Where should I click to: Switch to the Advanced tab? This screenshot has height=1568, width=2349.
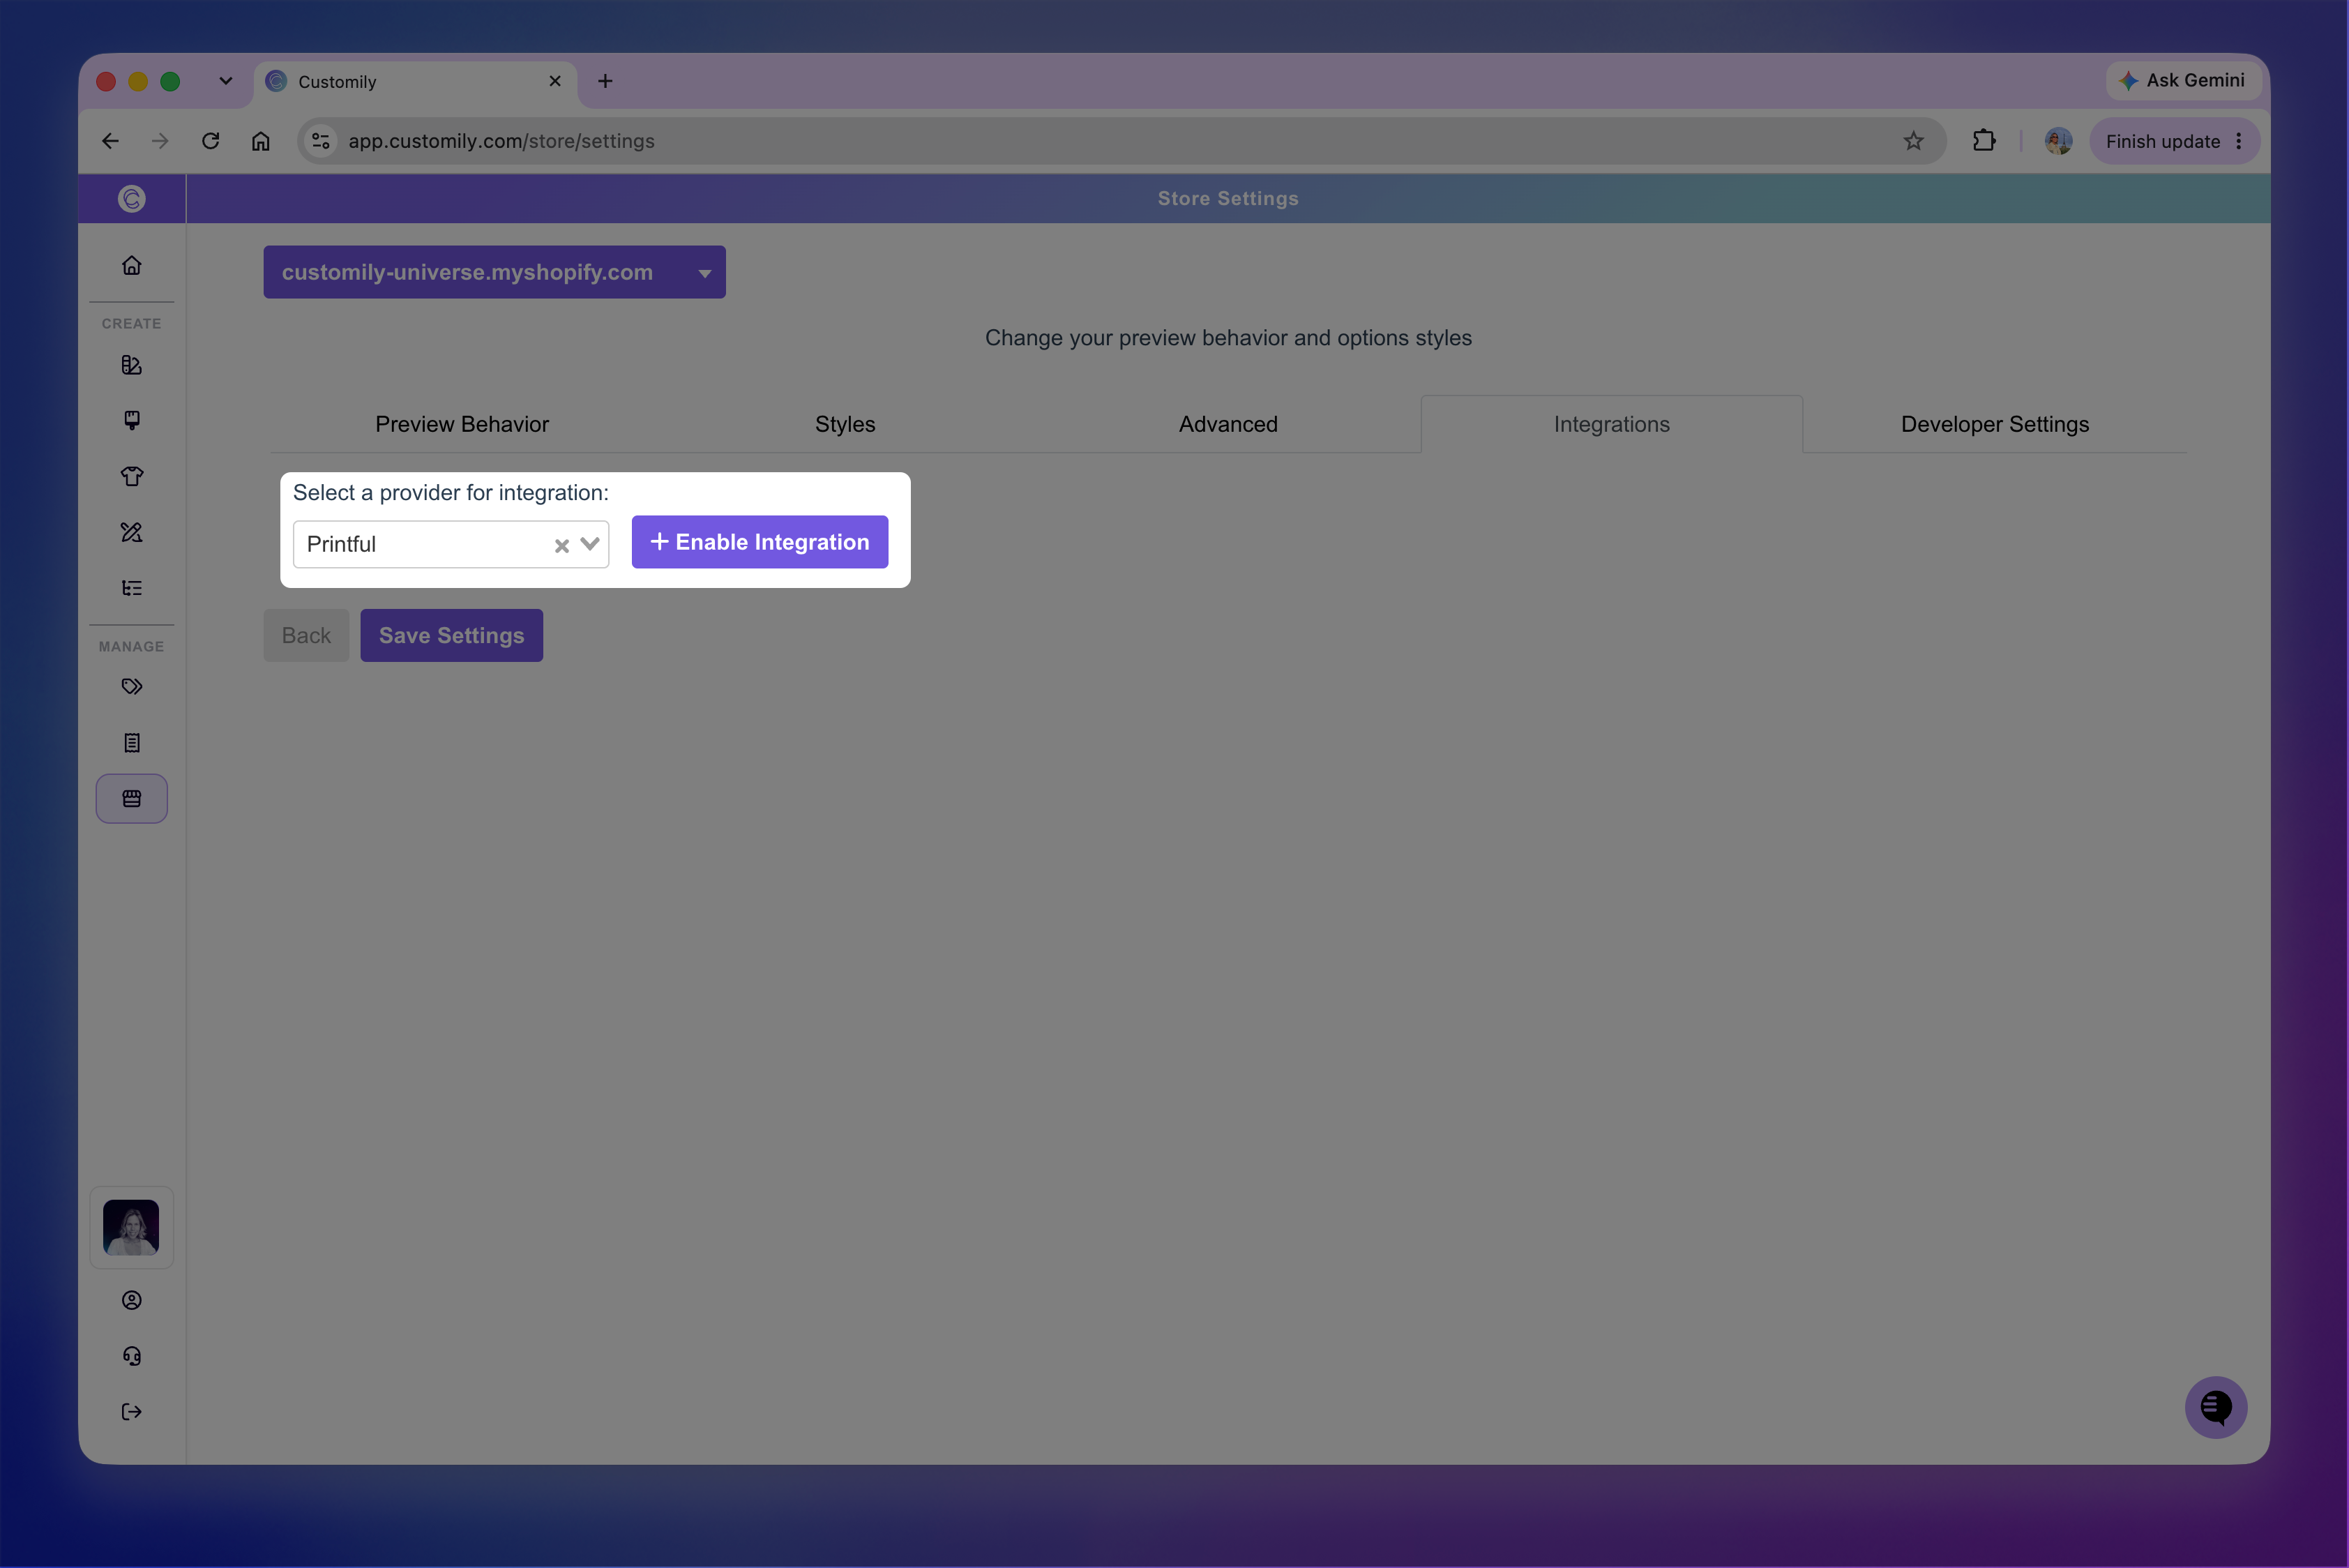click(1228, 424)
